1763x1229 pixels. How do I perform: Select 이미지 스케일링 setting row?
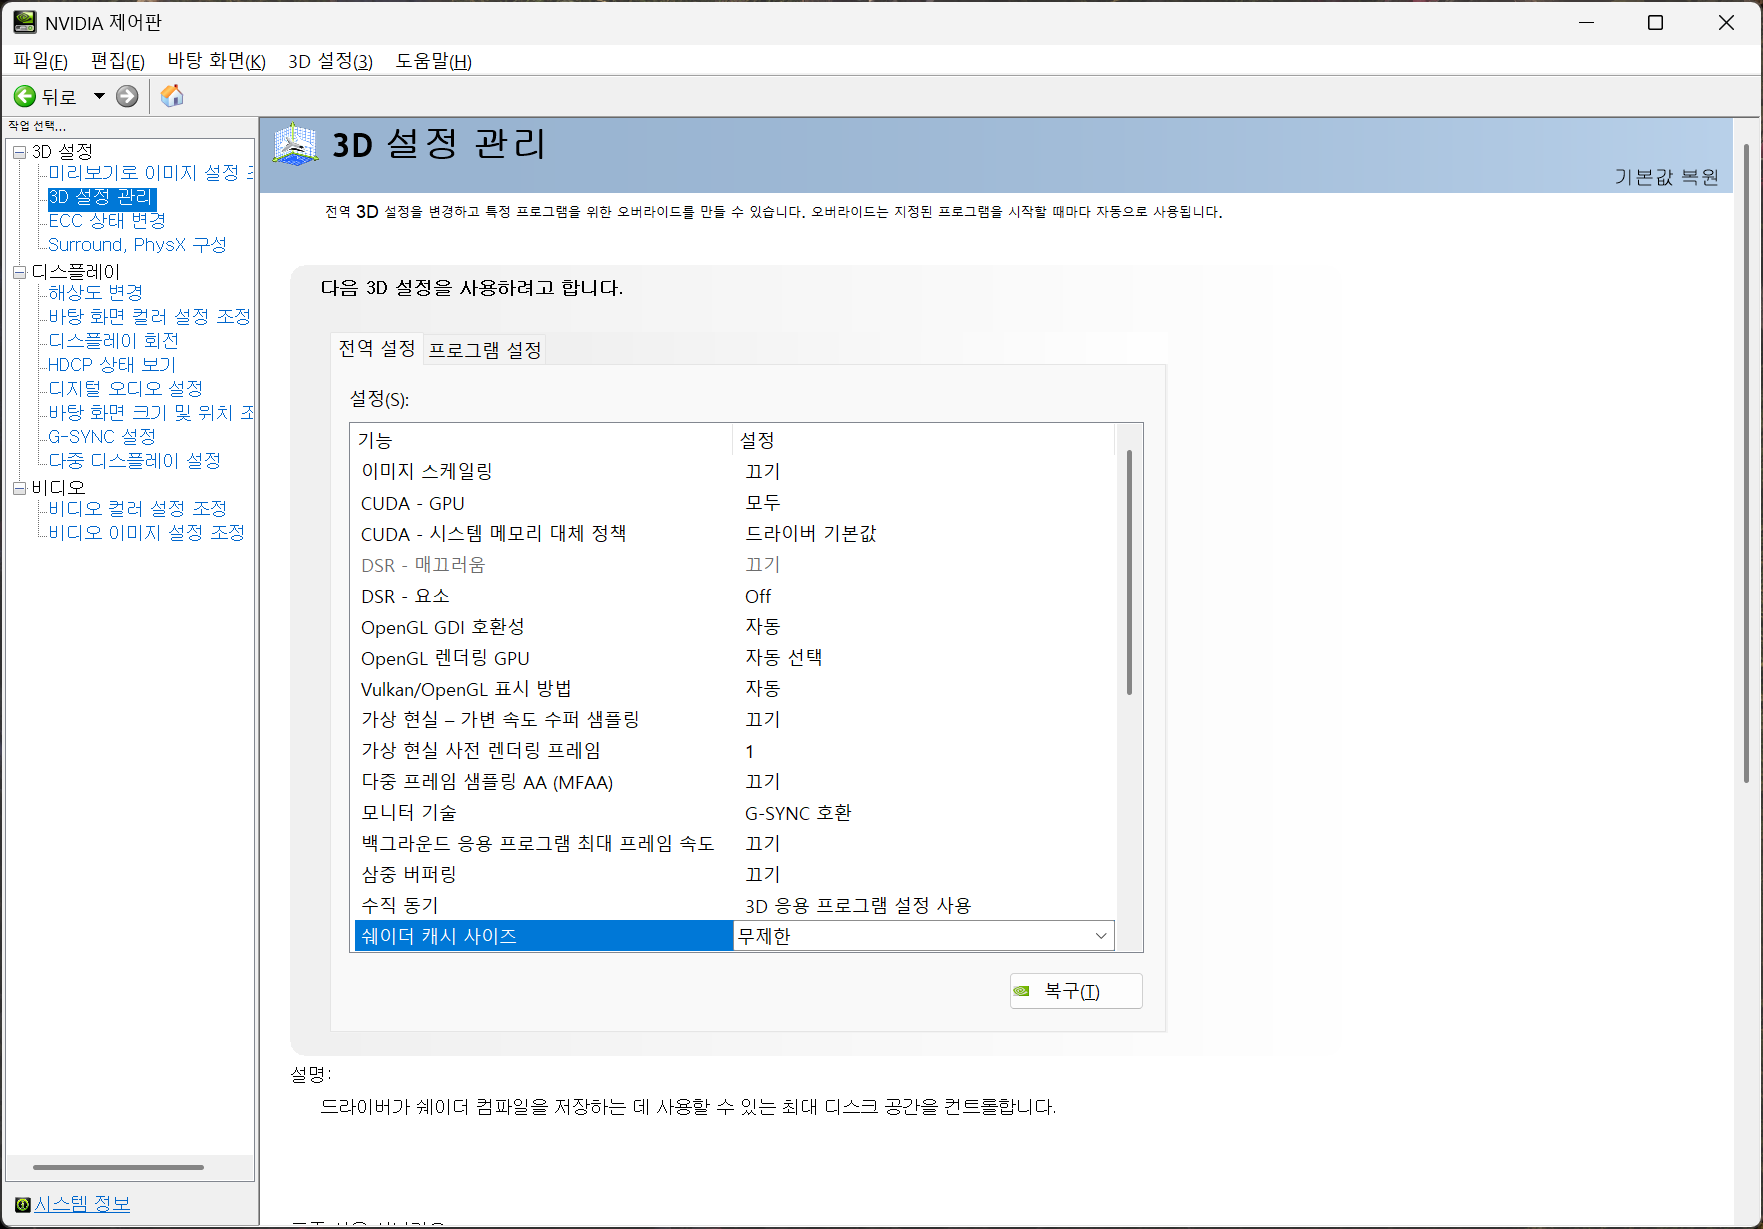click(x=734, y=472)
